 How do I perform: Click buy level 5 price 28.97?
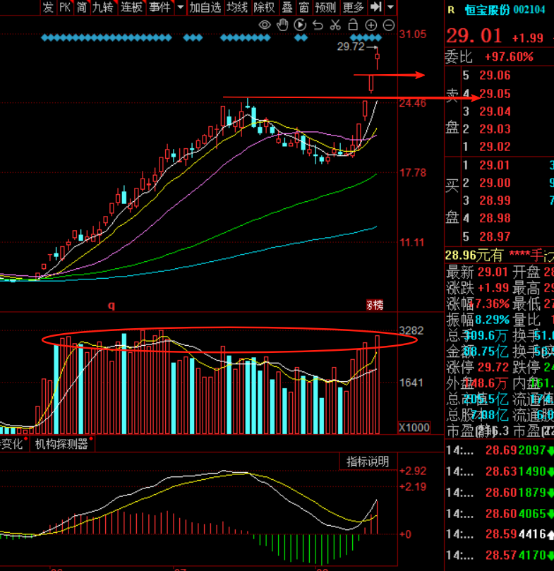[x=495, y=237]
